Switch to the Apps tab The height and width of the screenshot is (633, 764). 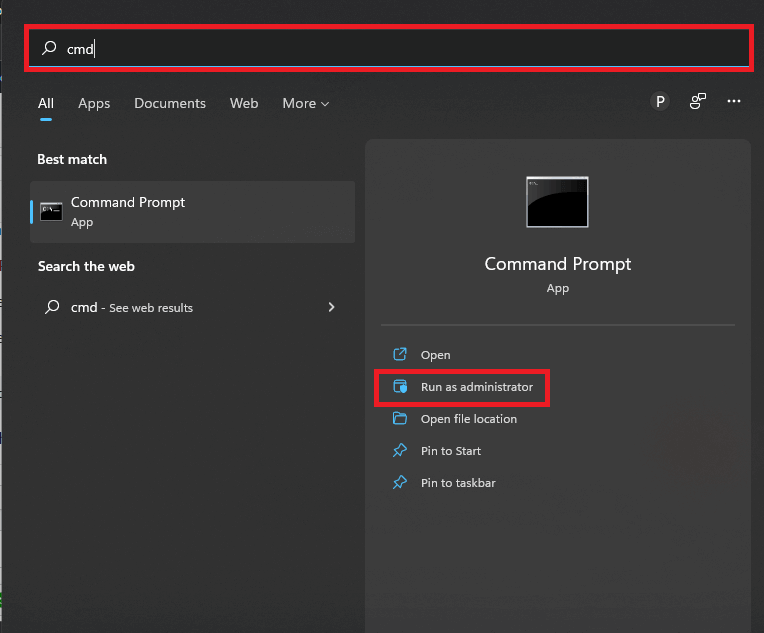(94, 103)
